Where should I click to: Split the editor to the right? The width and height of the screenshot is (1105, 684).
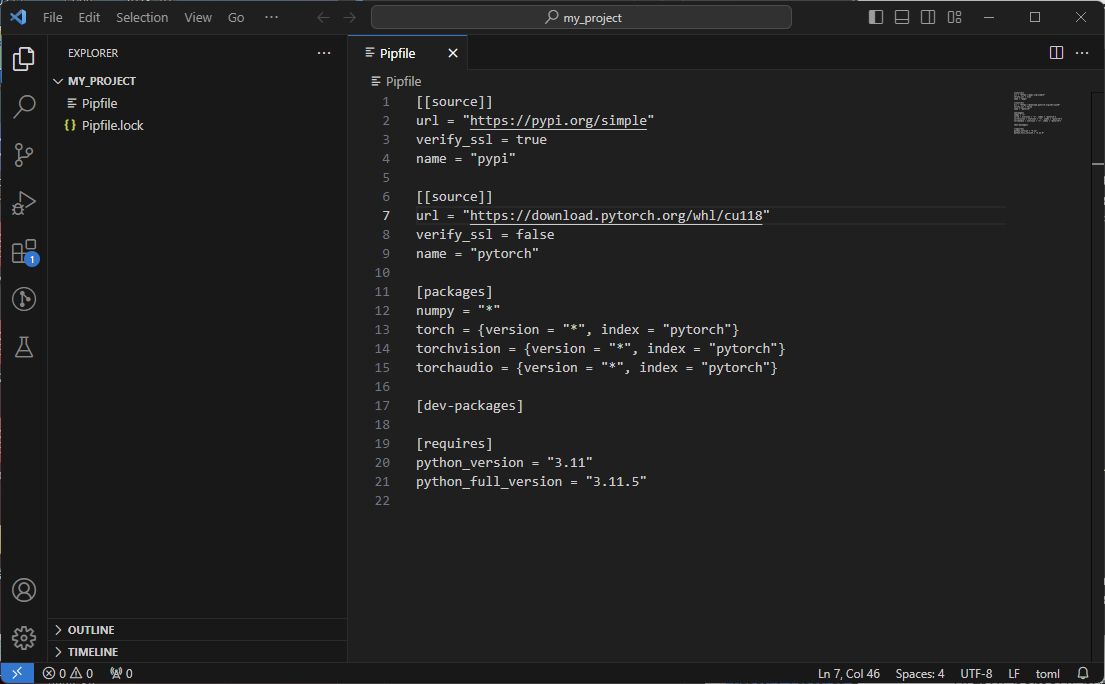click(x=1056, y=53)
